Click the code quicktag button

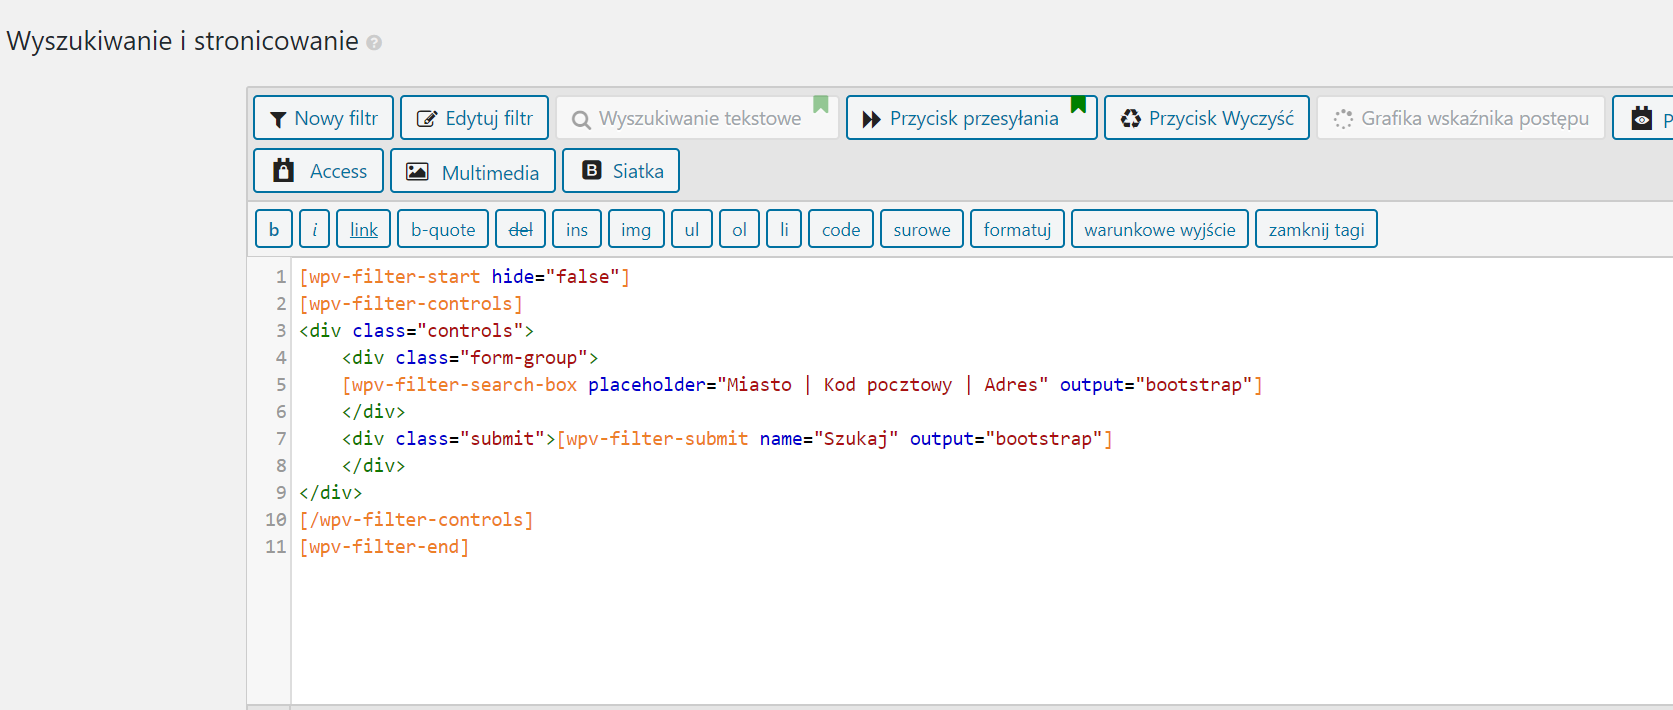[x=841, y=229]
